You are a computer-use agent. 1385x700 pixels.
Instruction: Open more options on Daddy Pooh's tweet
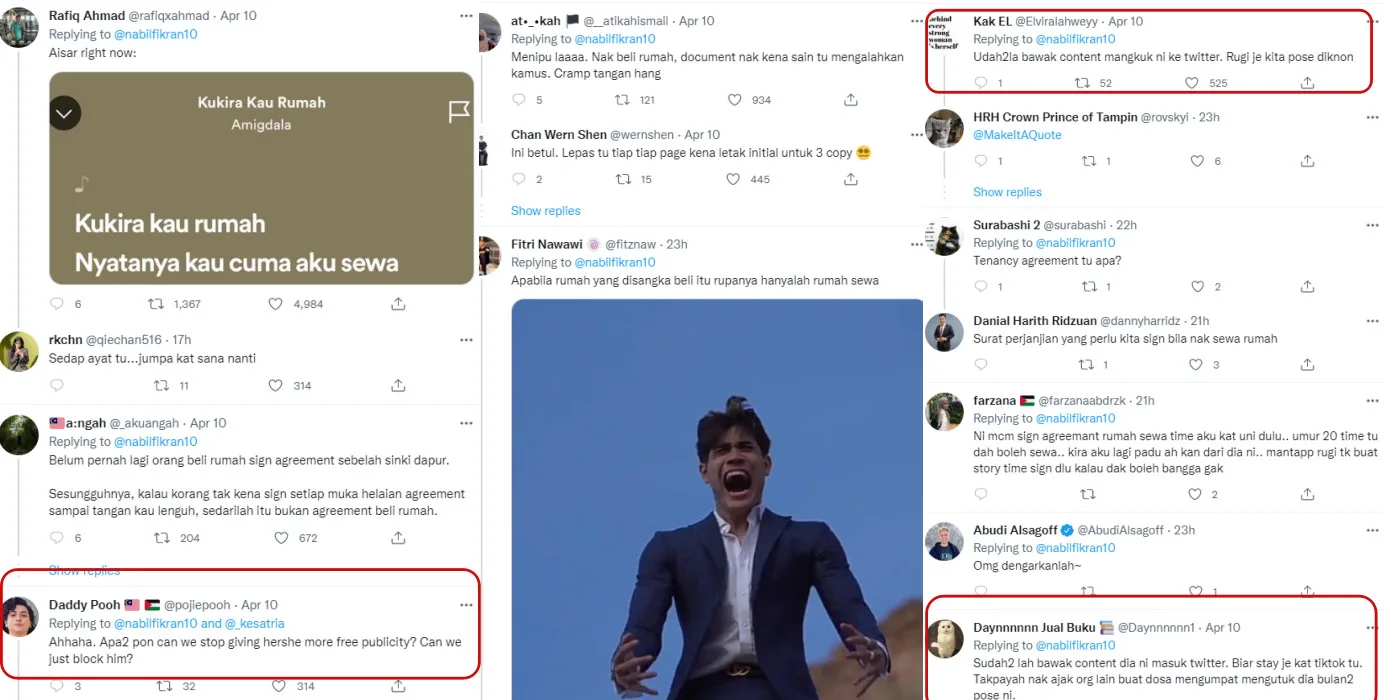(466, 605)
